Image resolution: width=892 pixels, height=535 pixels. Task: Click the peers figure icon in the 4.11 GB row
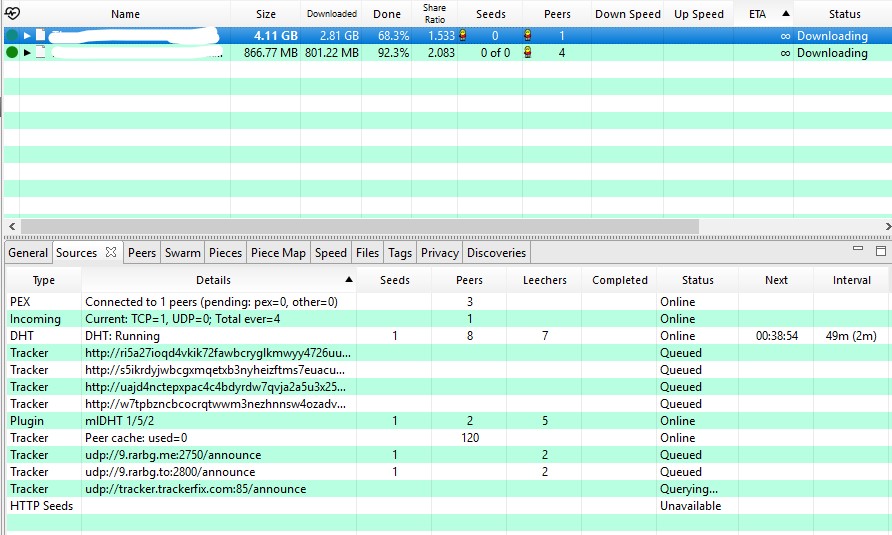(x=527, y=35)
